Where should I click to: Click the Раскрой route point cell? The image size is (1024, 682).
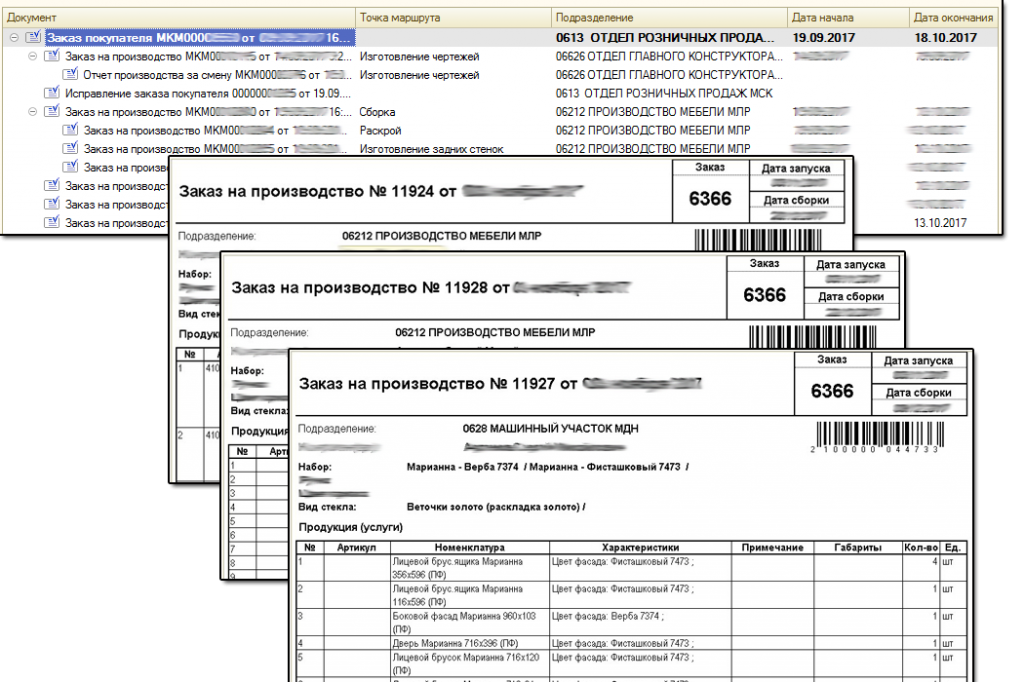pos(380,131)
